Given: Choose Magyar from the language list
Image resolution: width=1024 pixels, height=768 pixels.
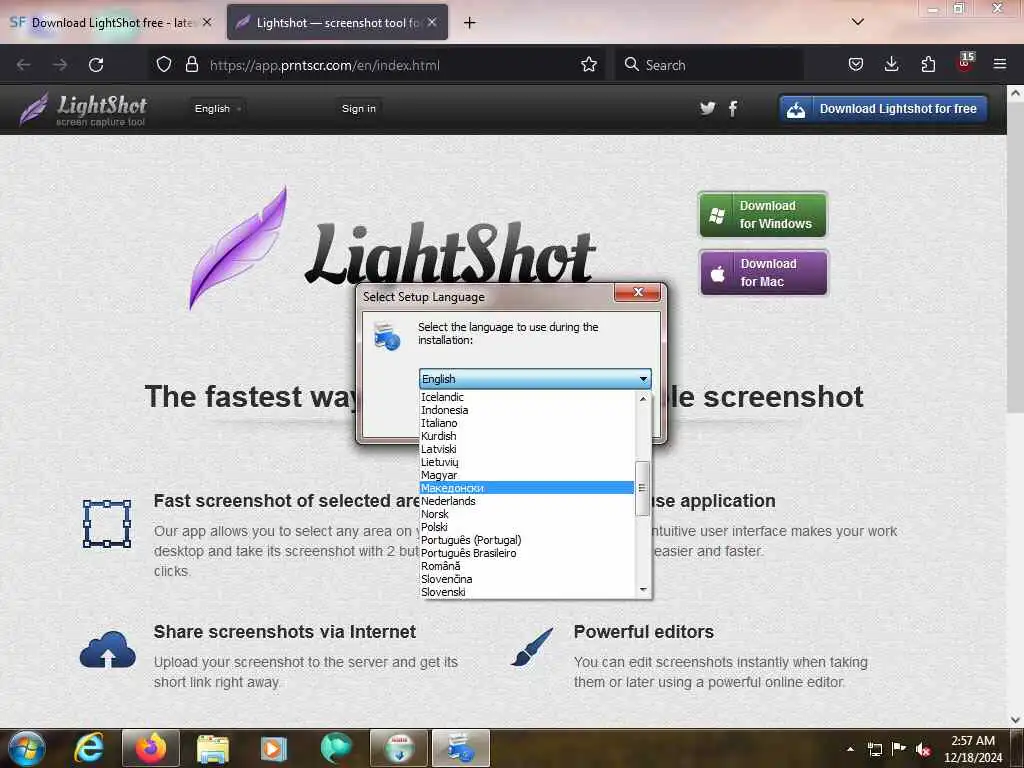Looking at the screenshot, I should pos(526,475).
